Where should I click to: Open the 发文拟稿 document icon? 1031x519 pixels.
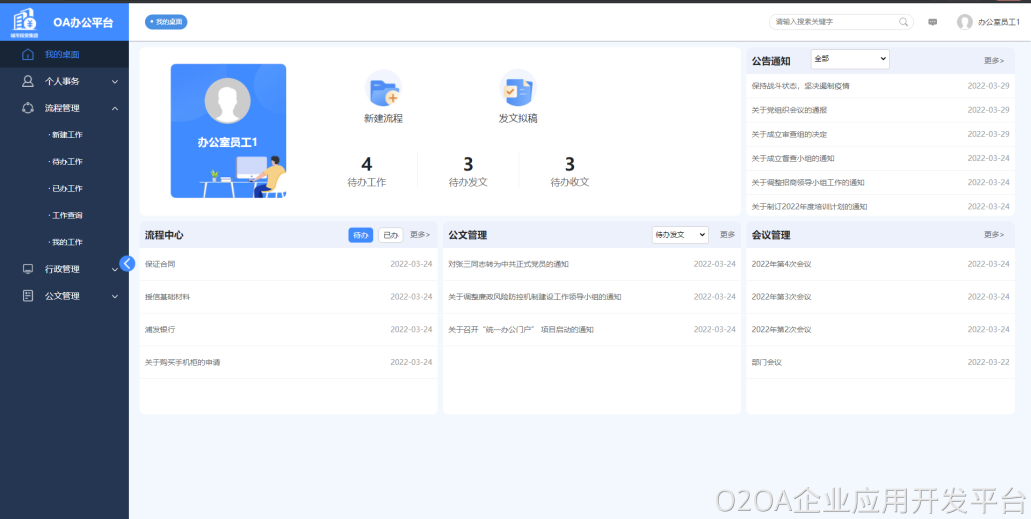tap(517, 90)
